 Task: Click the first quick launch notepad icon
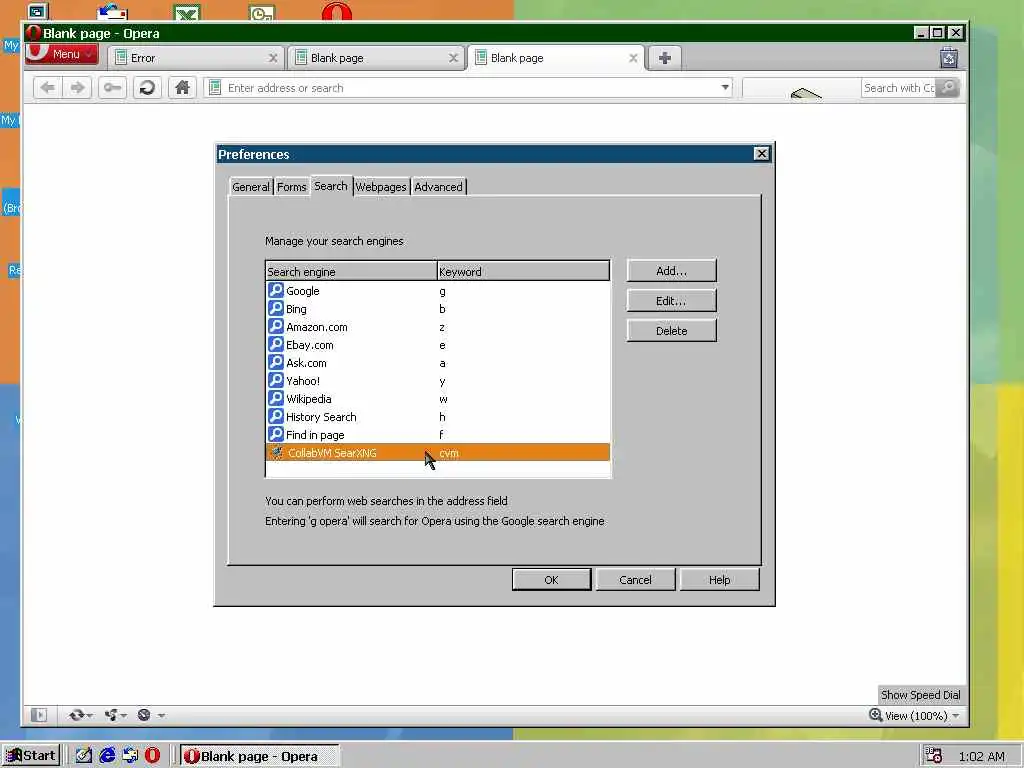84,756
